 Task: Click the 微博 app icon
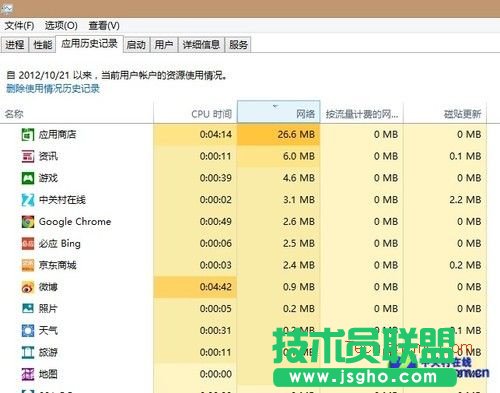pos(28,287)
